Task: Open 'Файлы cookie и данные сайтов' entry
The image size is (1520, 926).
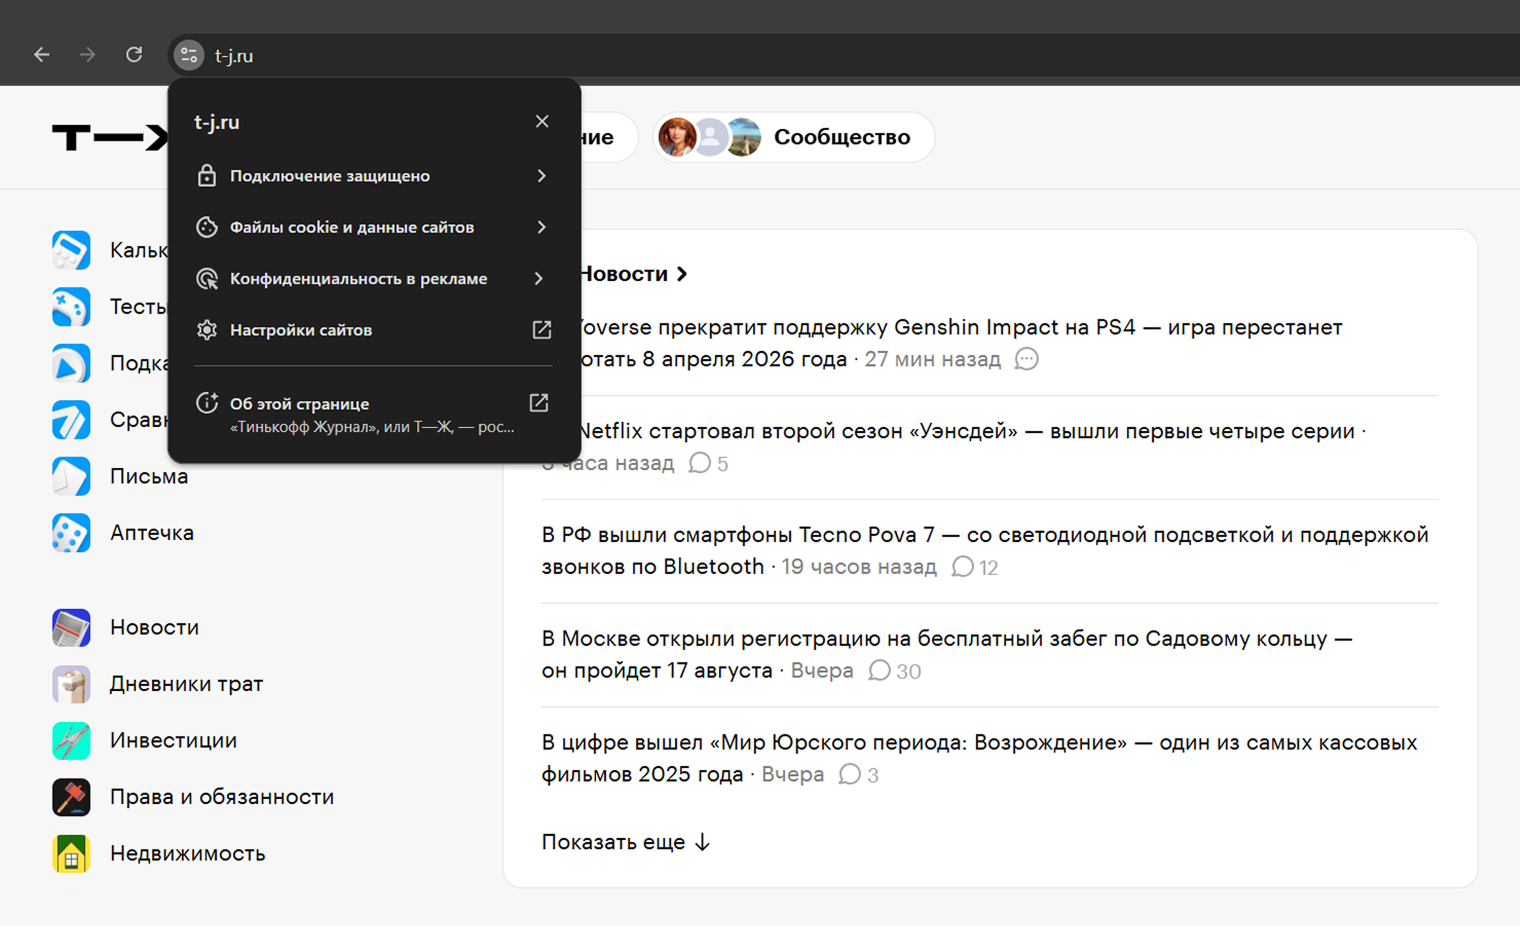Action: [374, 227]
